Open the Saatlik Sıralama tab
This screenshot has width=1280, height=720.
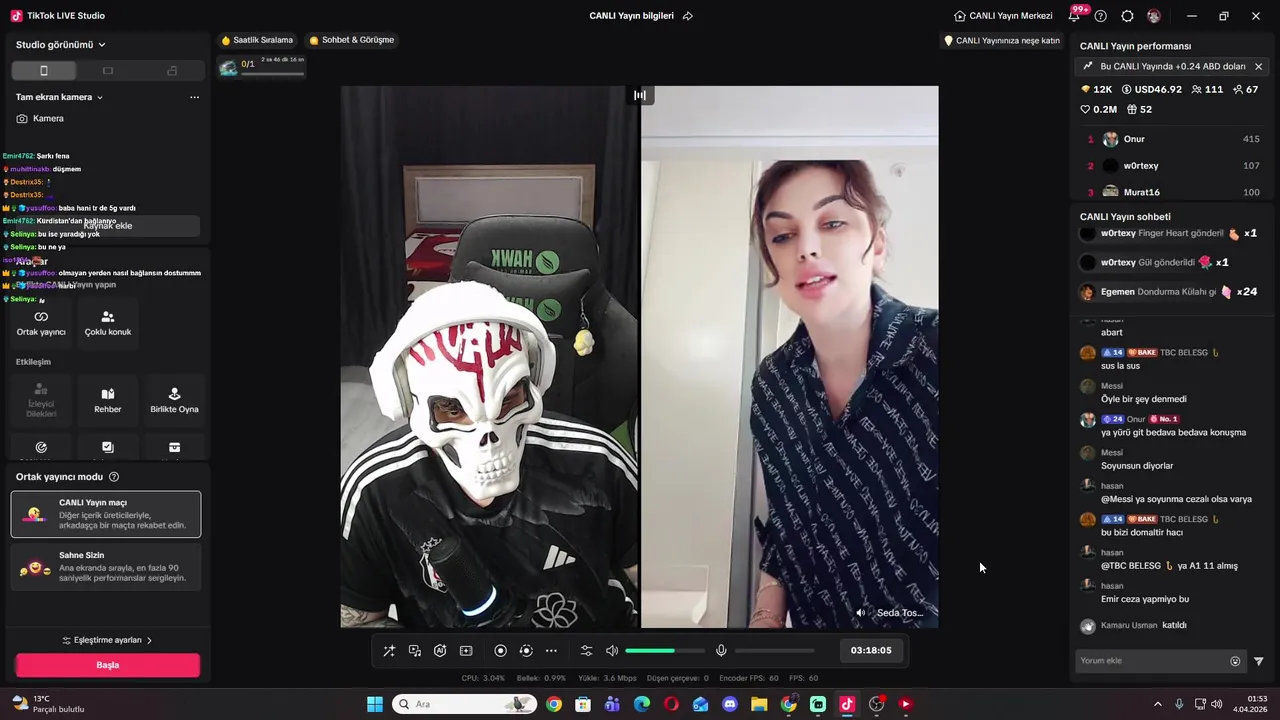[257, 40]
